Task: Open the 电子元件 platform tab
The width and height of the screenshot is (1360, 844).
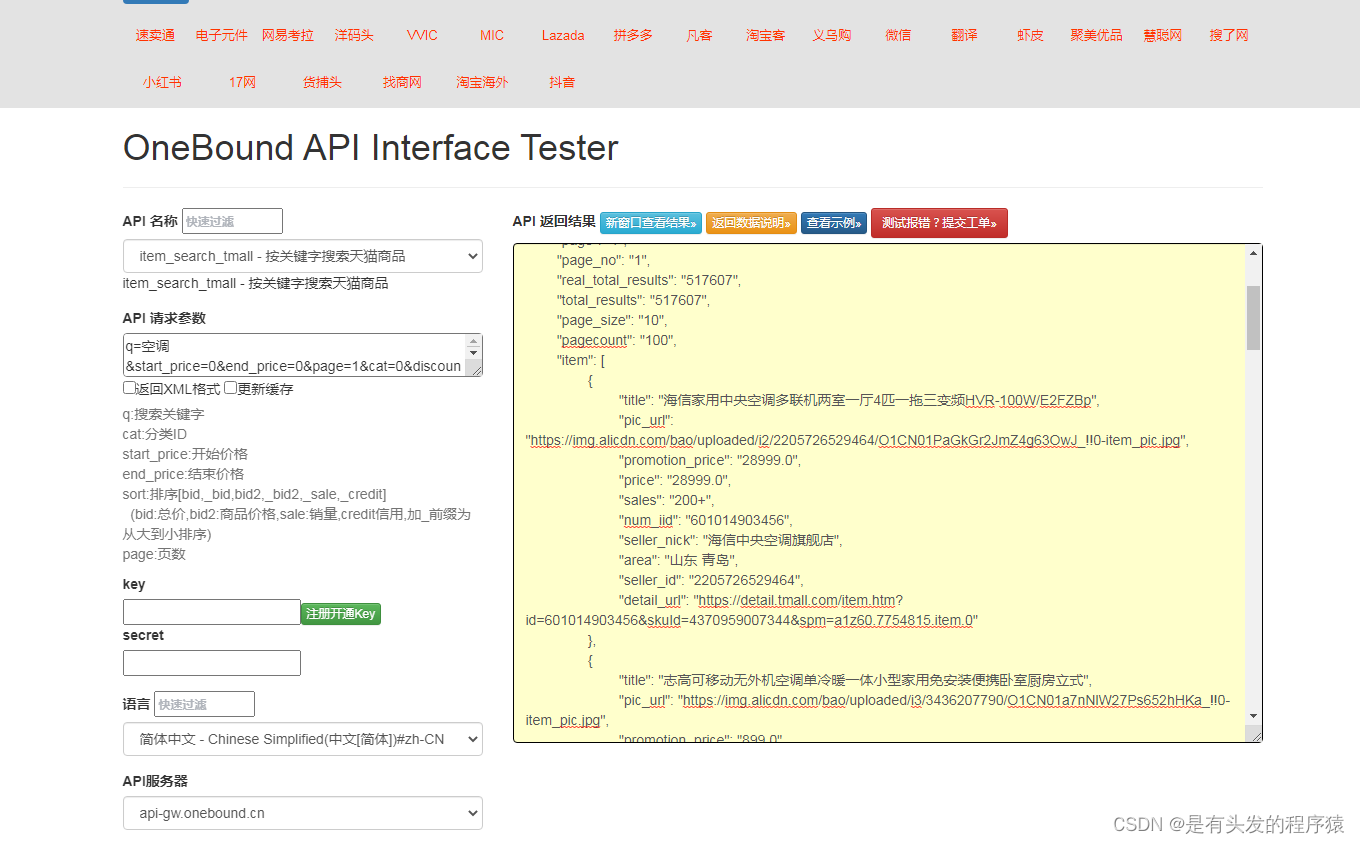Action: click(222, 35)
